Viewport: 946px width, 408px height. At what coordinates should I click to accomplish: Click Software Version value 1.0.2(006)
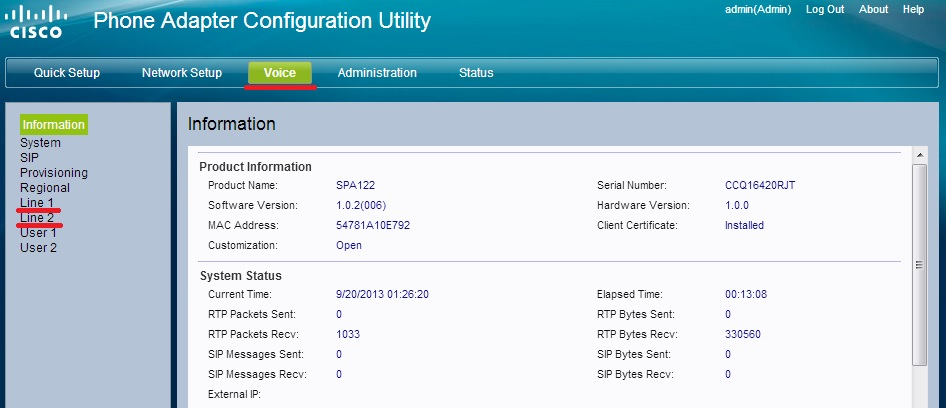tap(361, 205)
